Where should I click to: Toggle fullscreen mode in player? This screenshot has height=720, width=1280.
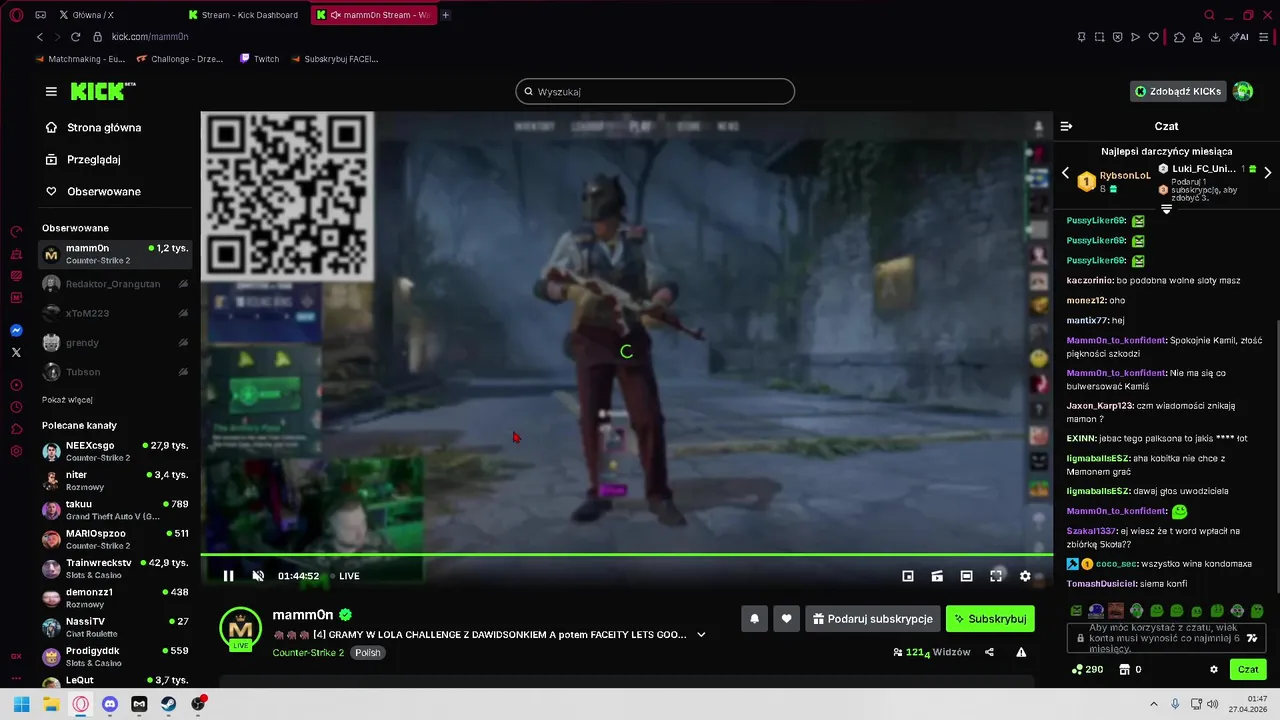coord(996,576)
